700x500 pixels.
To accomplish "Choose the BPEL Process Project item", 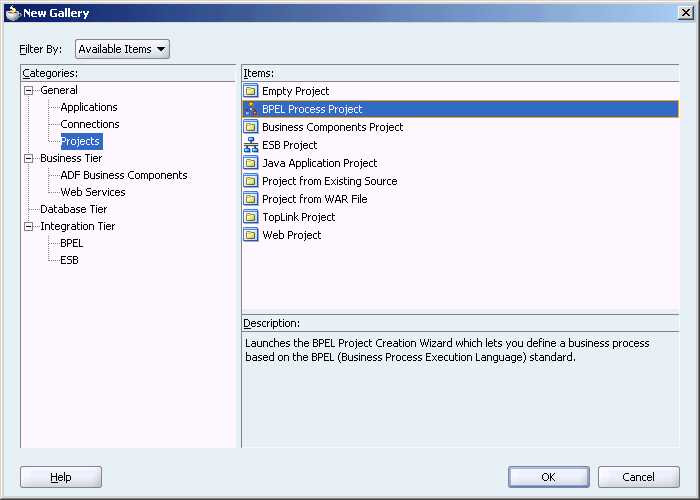I will [460, 109].
